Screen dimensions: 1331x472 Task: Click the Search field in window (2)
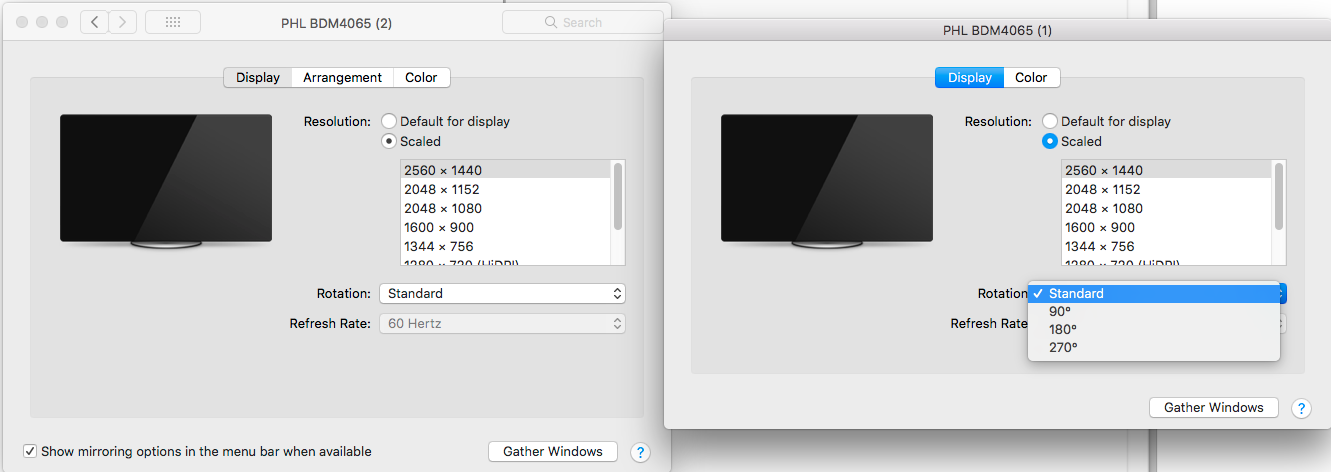click(x=582, y=22)
